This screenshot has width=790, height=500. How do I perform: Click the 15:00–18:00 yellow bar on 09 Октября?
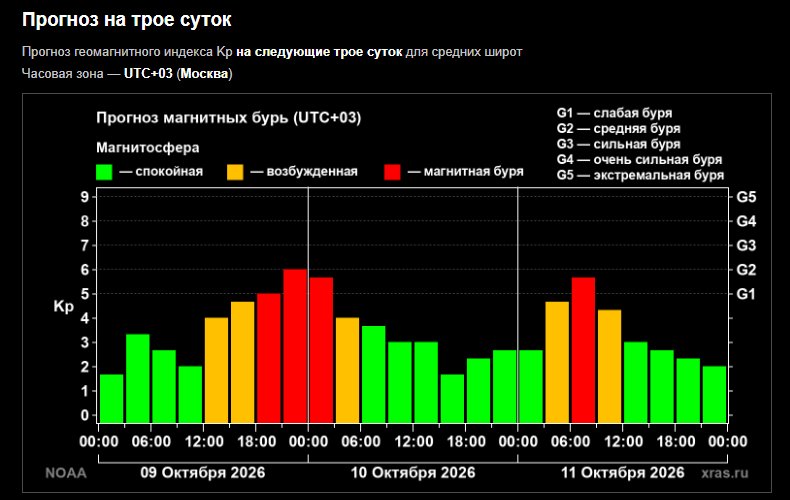coord(242,362)
